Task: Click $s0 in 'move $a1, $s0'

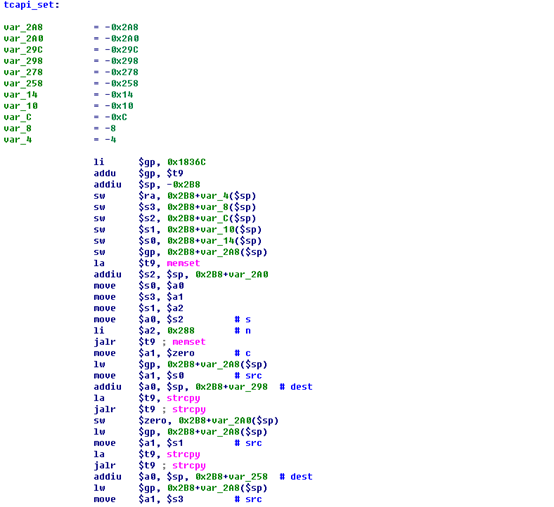Action: [175, 376]
